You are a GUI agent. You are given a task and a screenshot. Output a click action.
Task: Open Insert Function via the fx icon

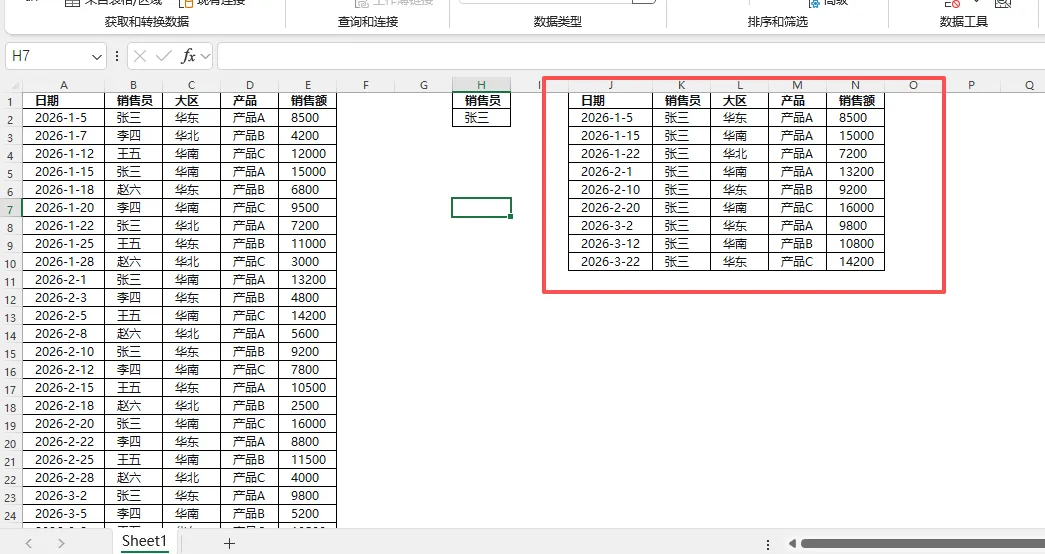point(189,56)
